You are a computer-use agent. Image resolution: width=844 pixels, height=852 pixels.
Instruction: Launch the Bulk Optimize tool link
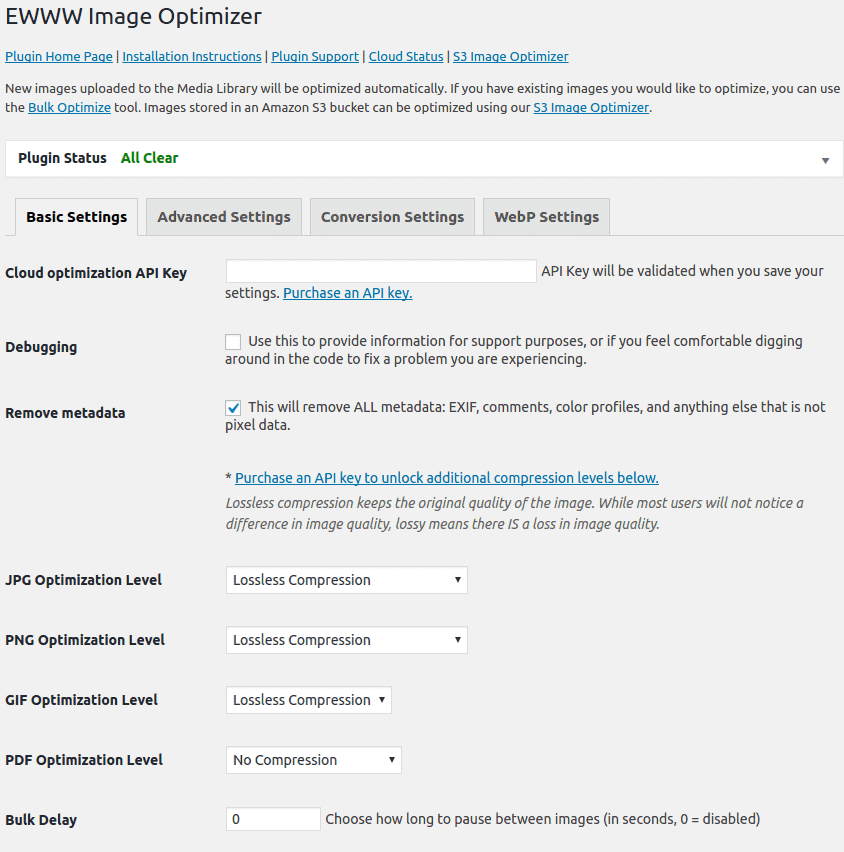(x=69, y=107)
